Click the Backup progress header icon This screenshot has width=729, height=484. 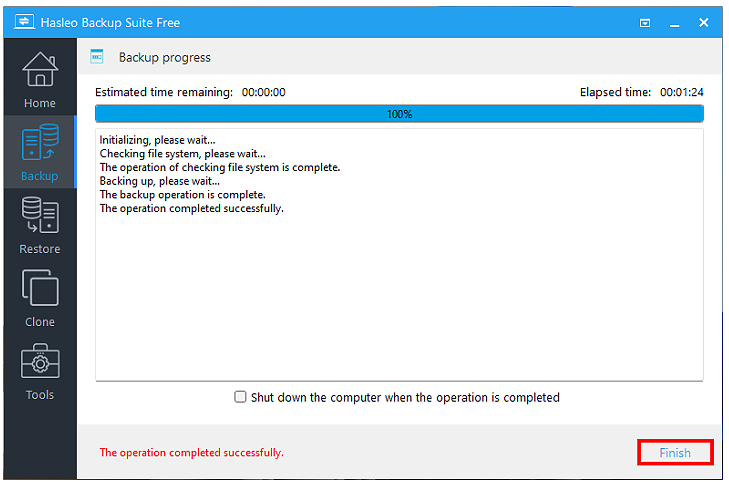pos(97,57)
